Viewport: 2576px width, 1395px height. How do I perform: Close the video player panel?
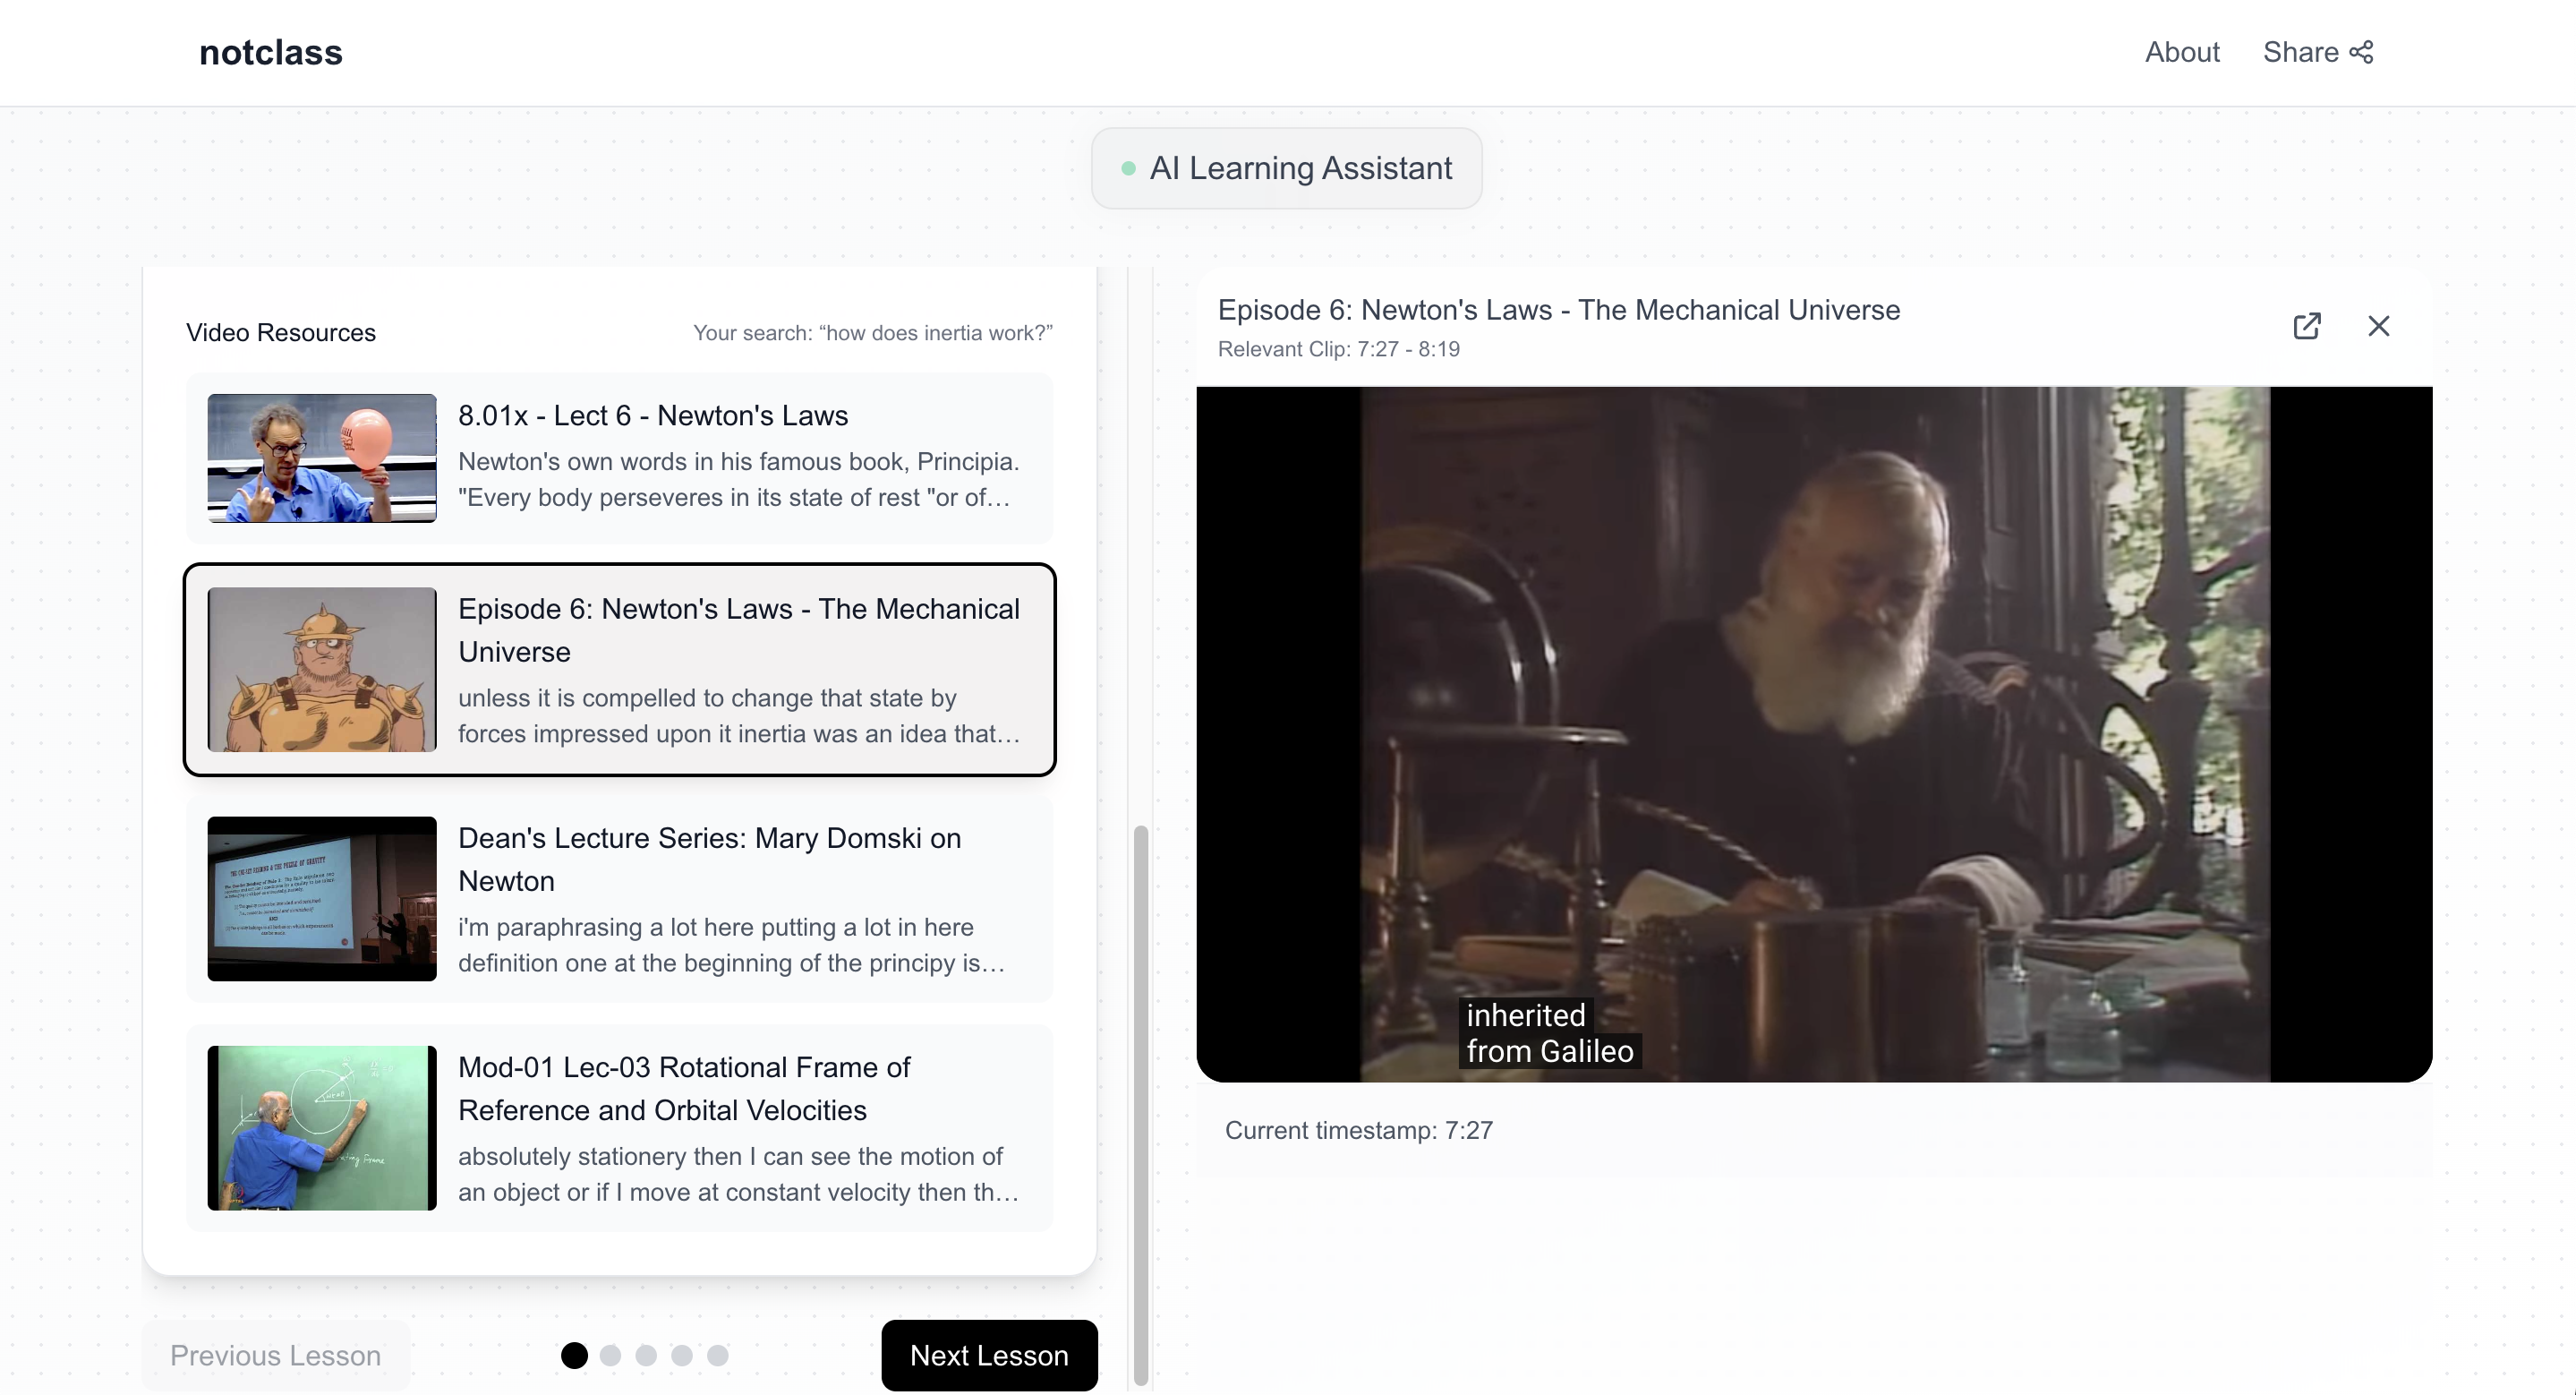pos(2378,326)
